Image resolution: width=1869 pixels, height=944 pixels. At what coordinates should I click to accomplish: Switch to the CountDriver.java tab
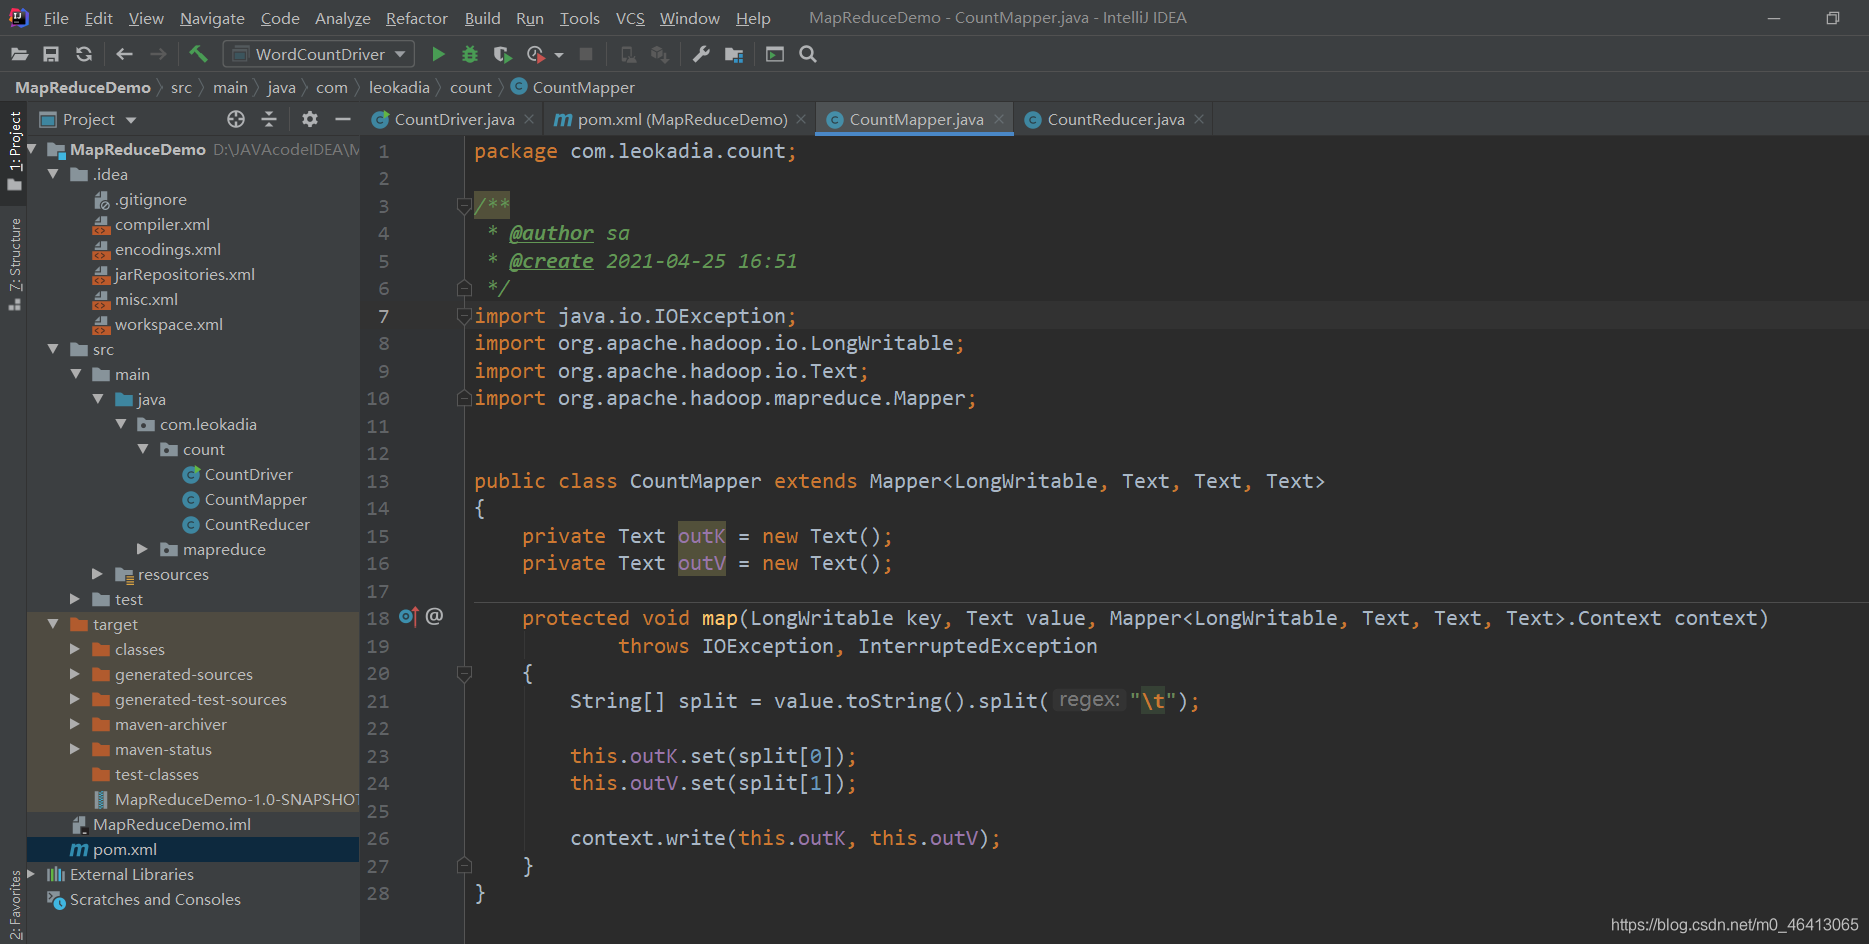[x=454, y=119]
